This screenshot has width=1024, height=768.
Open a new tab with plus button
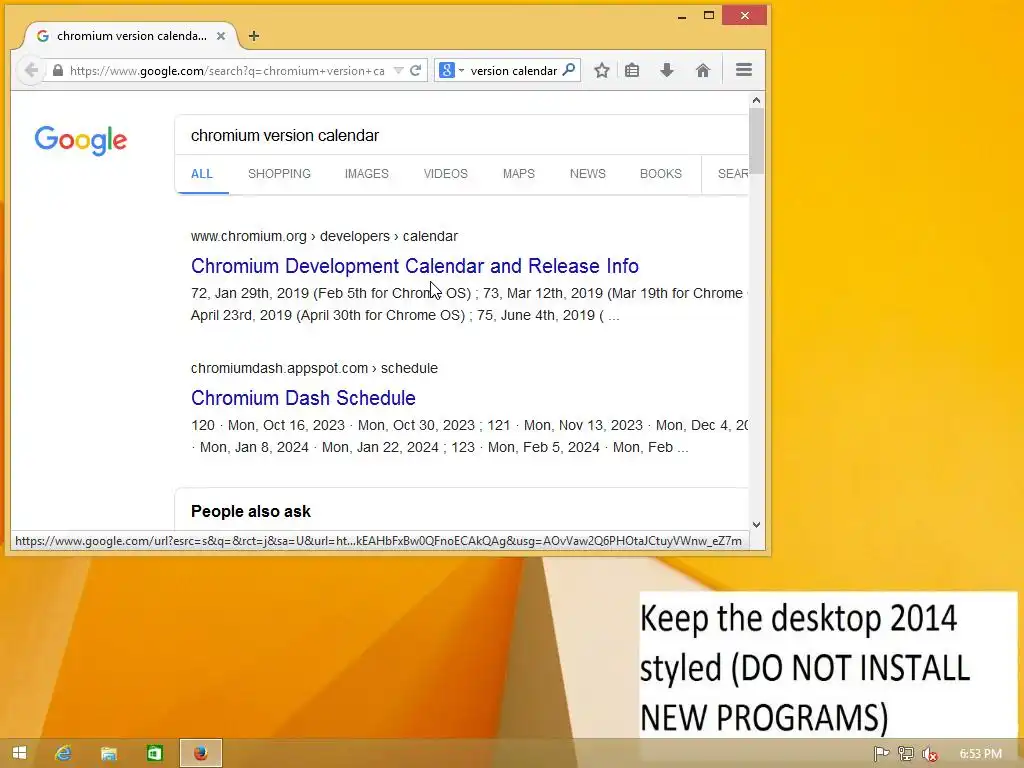[254, 36]
